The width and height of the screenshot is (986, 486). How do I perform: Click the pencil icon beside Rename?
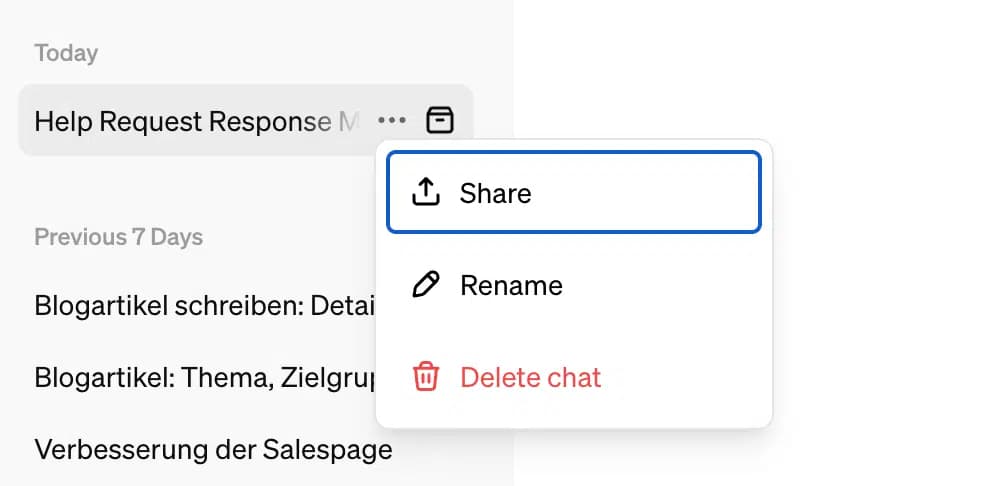pos(426,285)
